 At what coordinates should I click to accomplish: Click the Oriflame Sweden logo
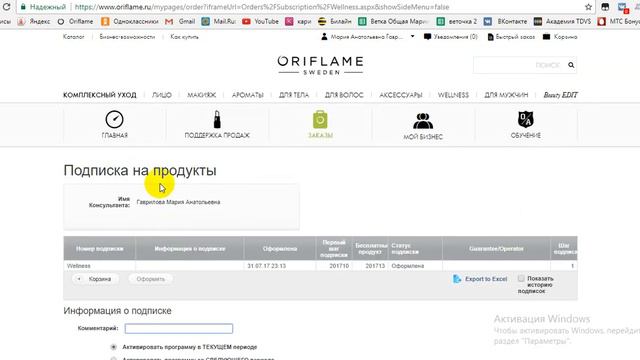coord(320,65)
